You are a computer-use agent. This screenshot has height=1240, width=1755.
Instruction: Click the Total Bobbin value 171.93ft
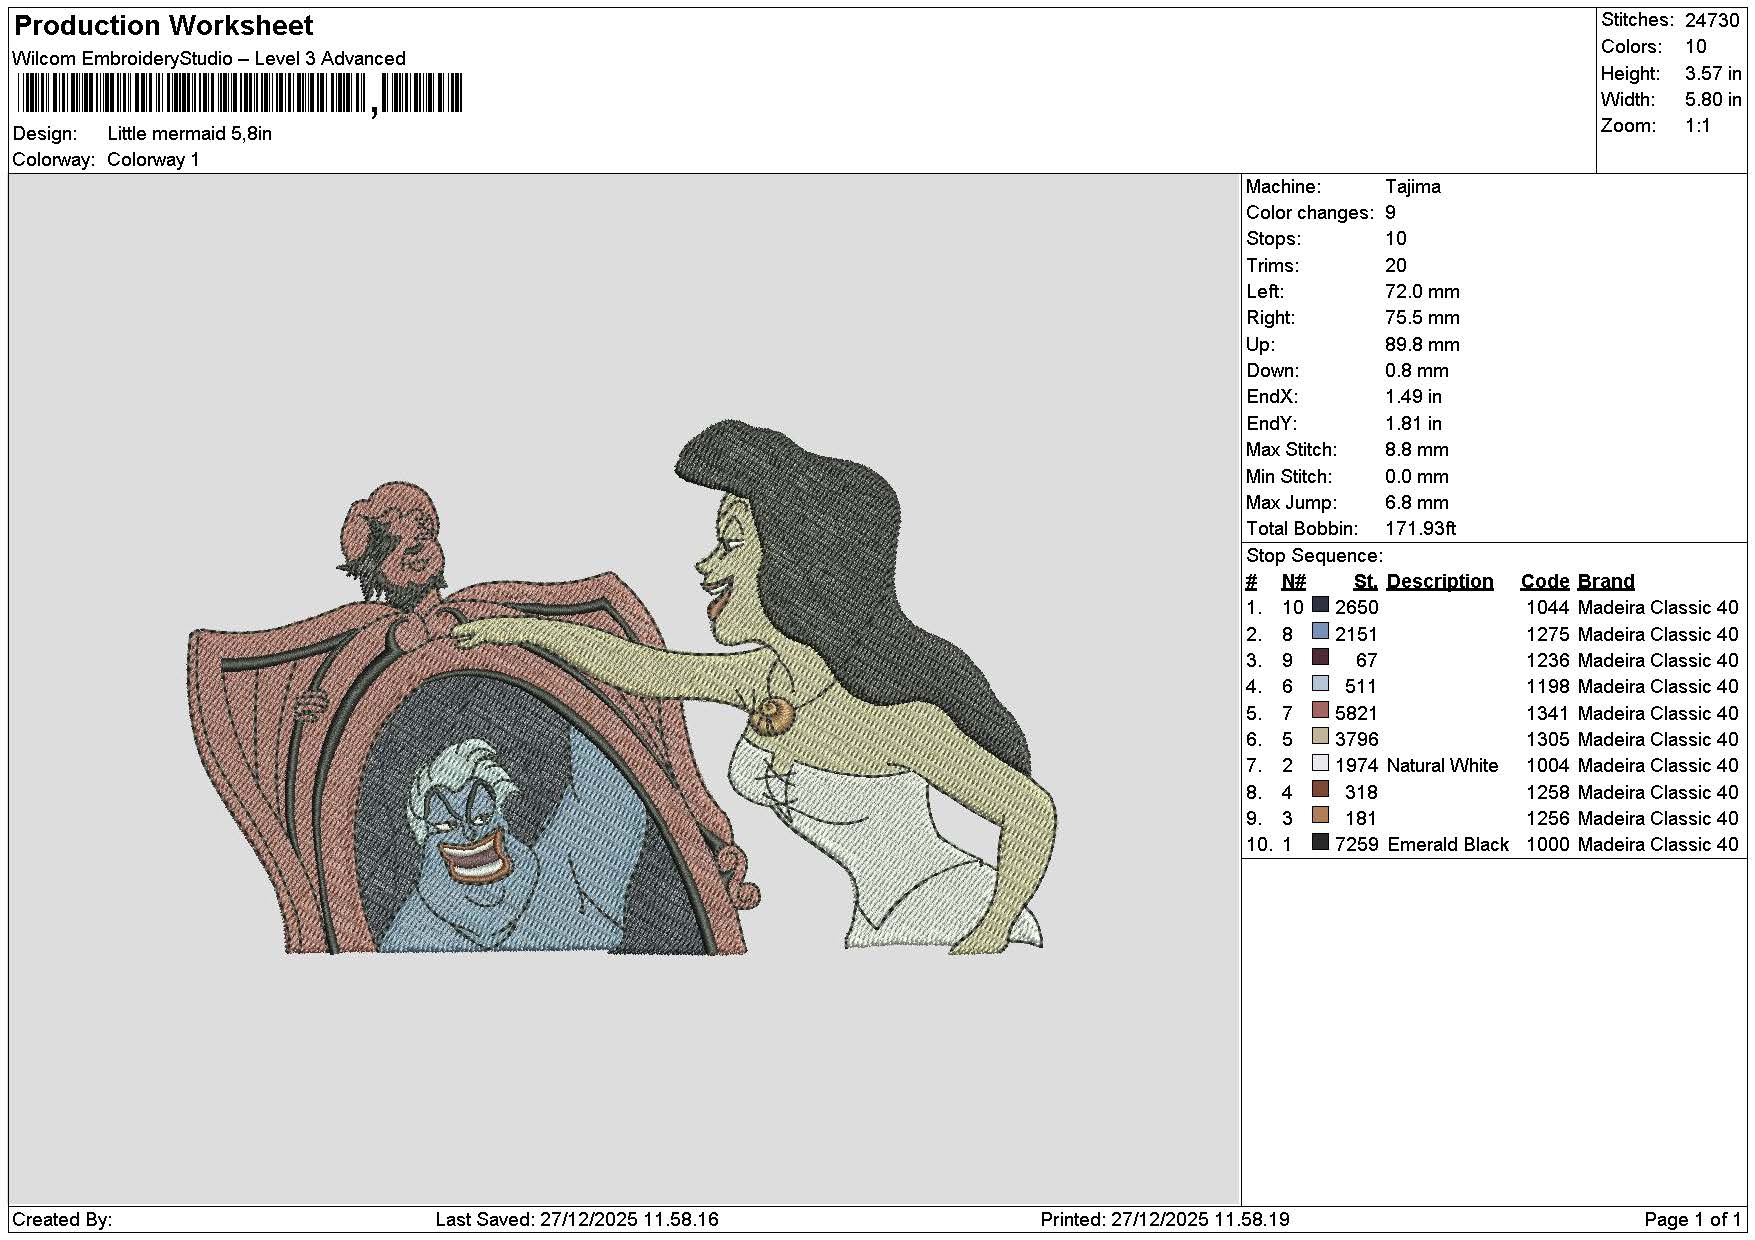(1421, 529)
